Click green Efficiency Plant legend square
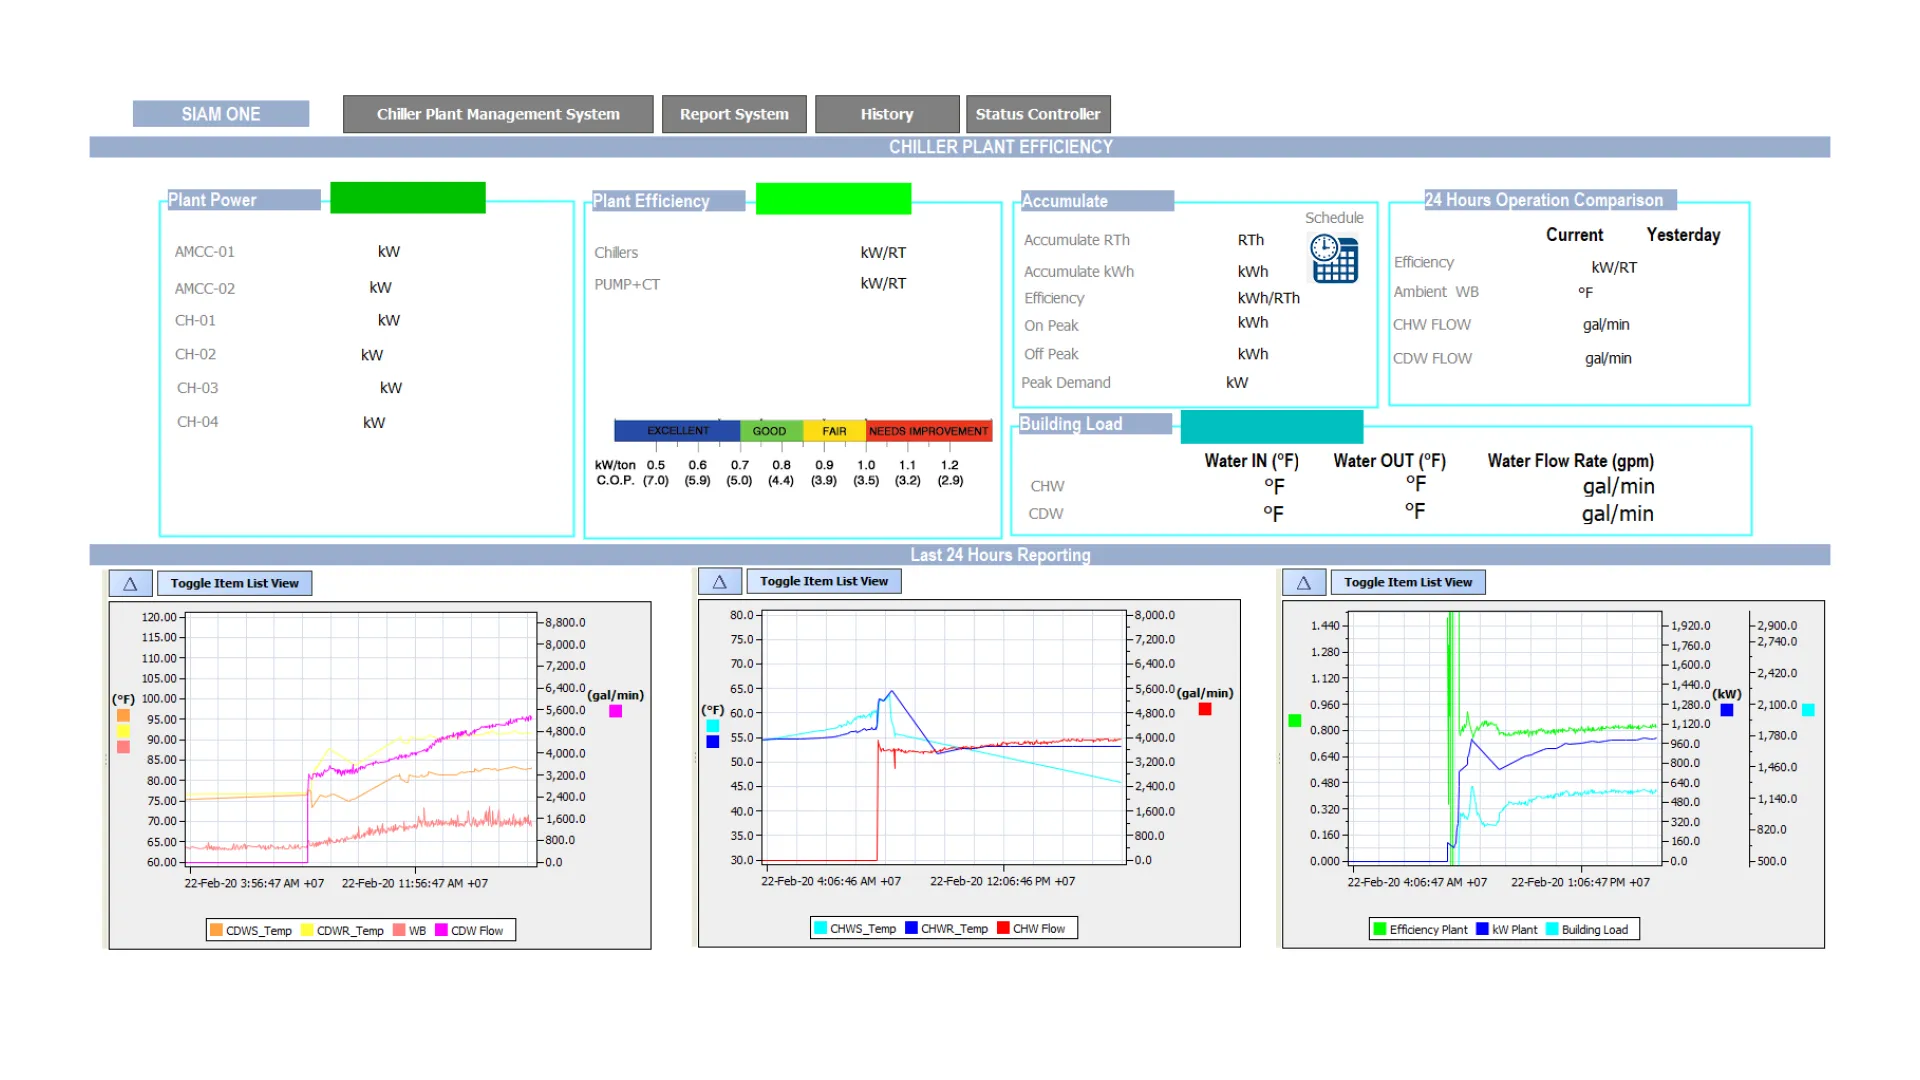The image size is (1920, 1080). click(1380, 930)
